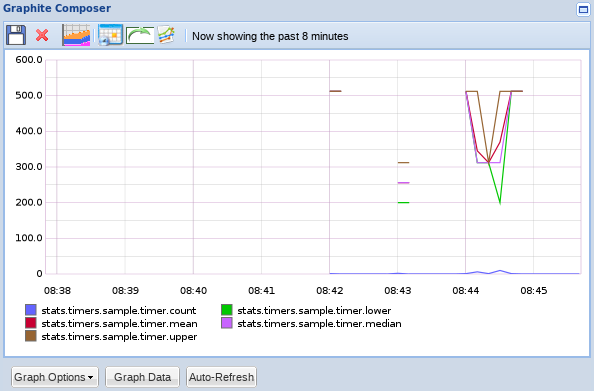Open the calendar date range selector

pos(110,35)
